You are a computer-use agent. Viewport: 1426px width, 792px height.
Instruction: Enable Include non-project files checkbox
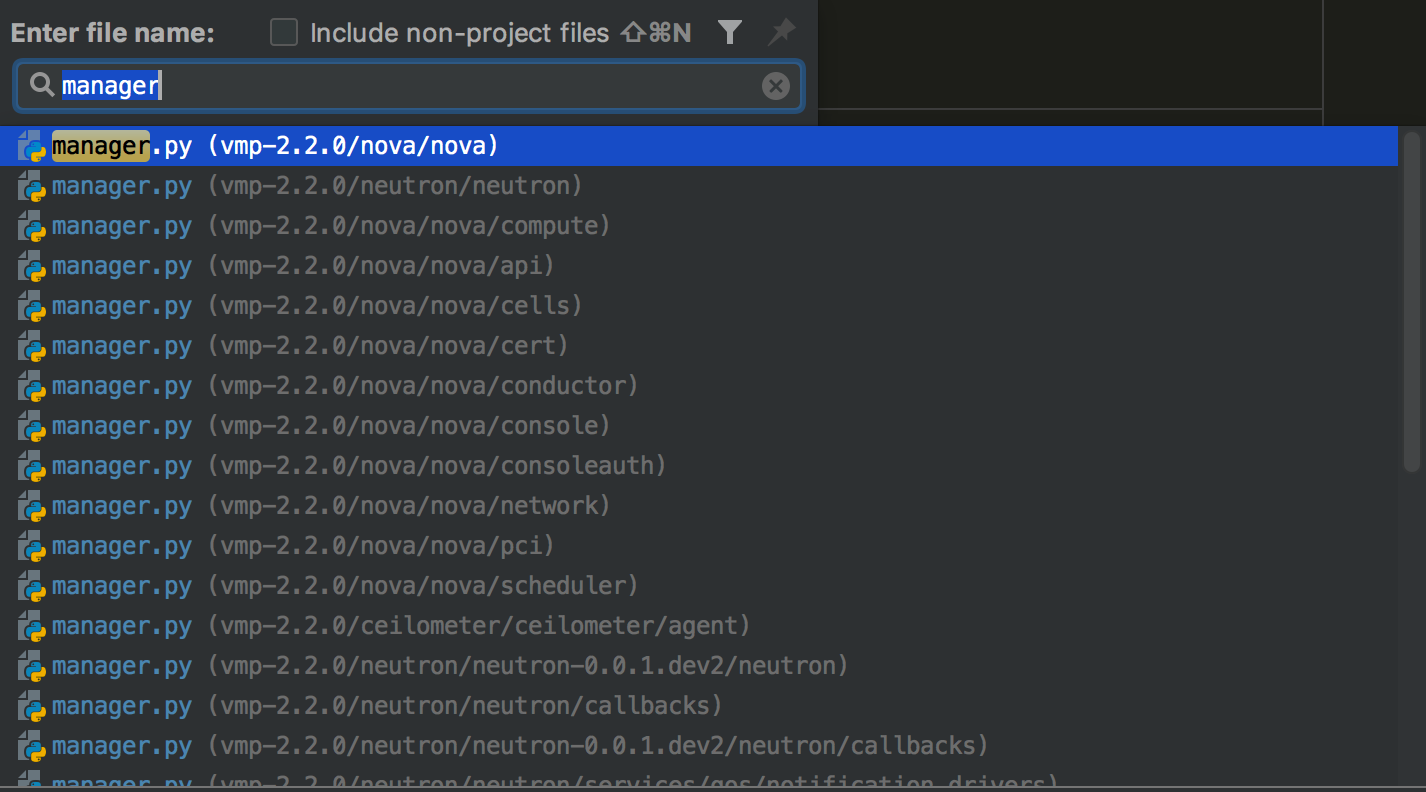click(285, 33)
